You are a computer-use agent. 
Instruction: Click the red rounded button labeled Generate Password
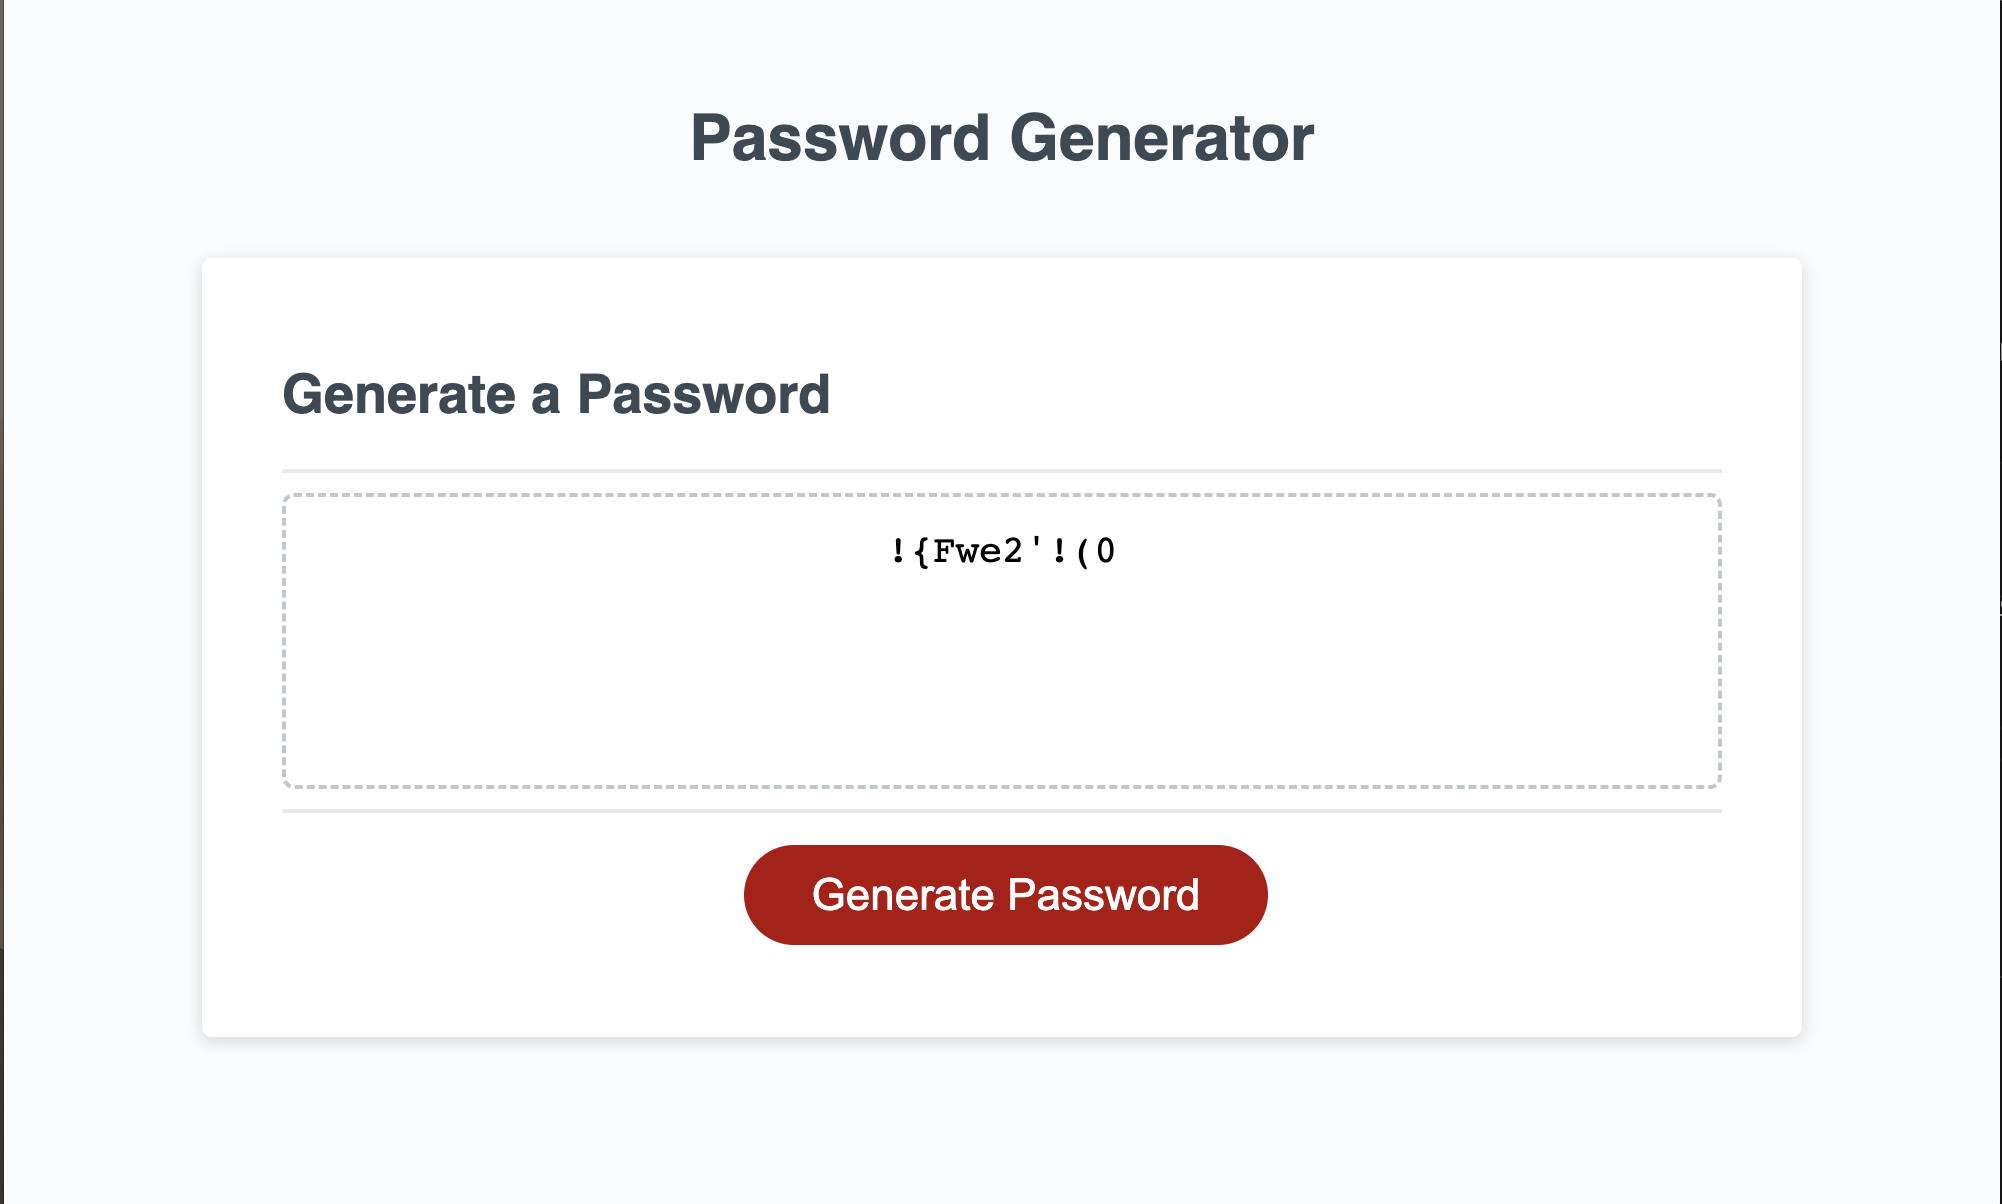click(x=1004, y=894)
